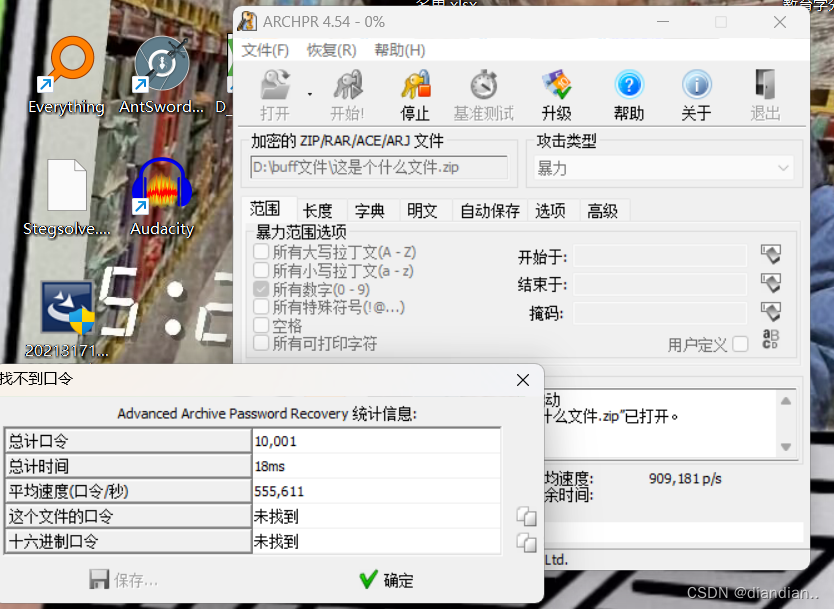Open the 选项 tab
834x609 pixels.
click(550, 211)
